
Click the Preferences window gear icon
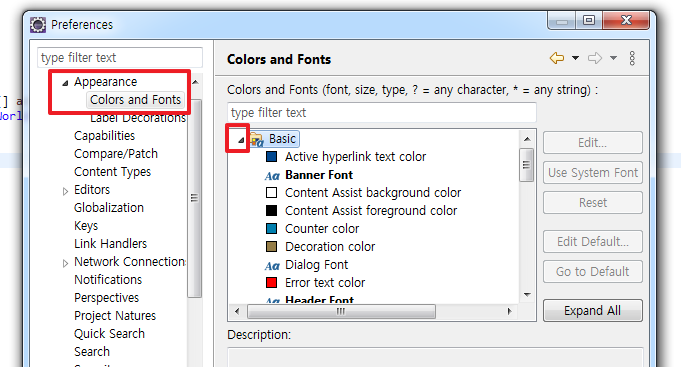(x=38, y=25)
